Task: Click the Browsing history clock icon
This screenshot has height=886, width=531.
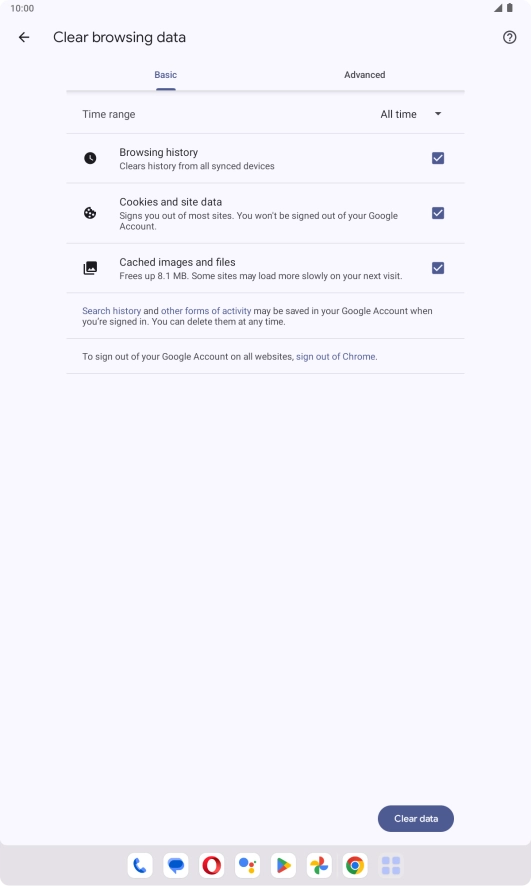Action: point(90,158)
